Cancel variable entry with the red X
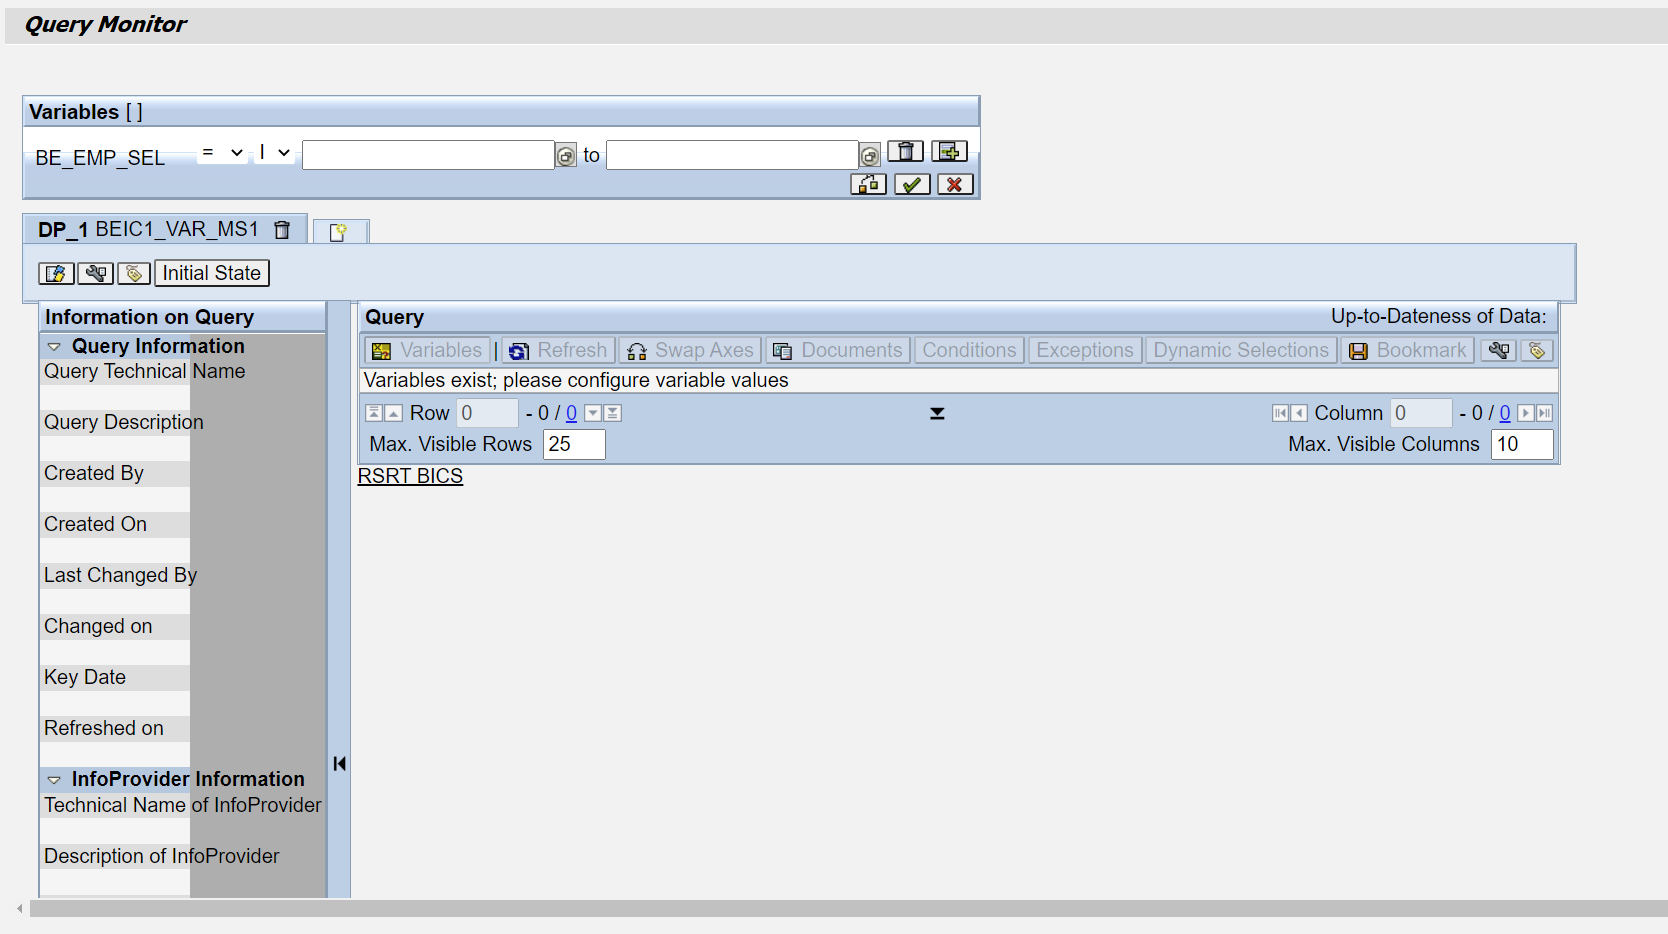This screenshot has height=934, width=1668. [x=955, y=184]
